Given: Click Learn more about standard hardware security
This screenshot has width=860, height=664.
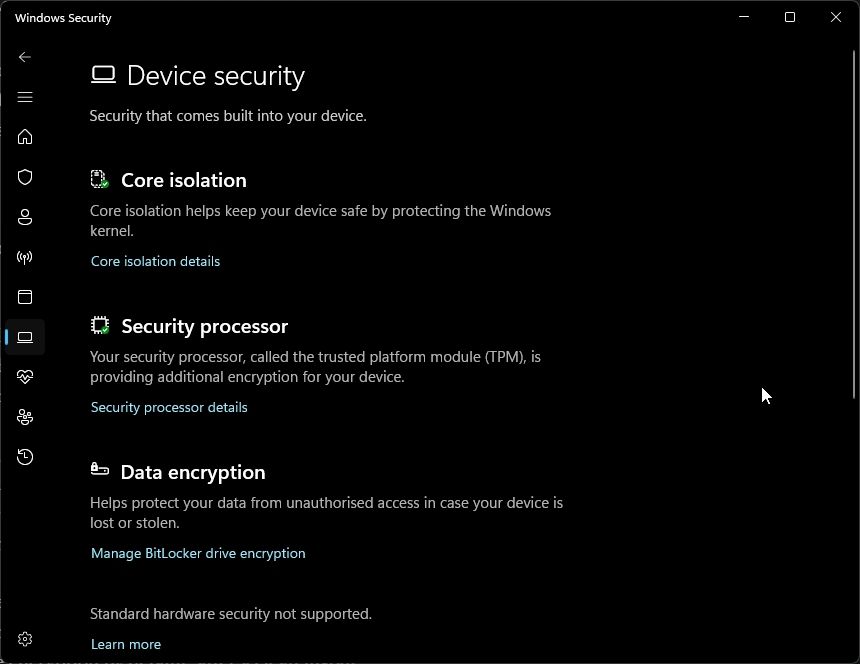Looking at the screenshot, I should [x=126, y=644].
